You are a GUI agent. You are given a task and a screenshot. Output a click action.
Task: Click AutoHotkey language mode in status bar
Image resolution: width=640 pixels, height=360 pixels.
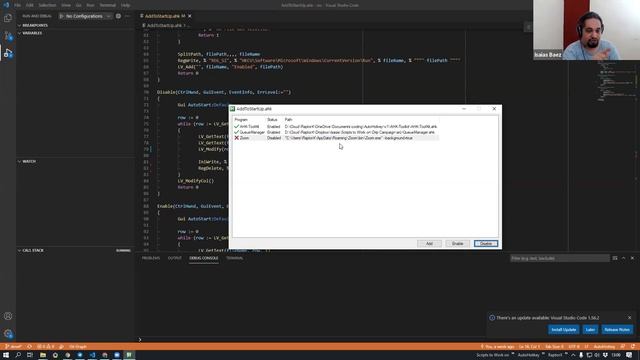point(604,347)
